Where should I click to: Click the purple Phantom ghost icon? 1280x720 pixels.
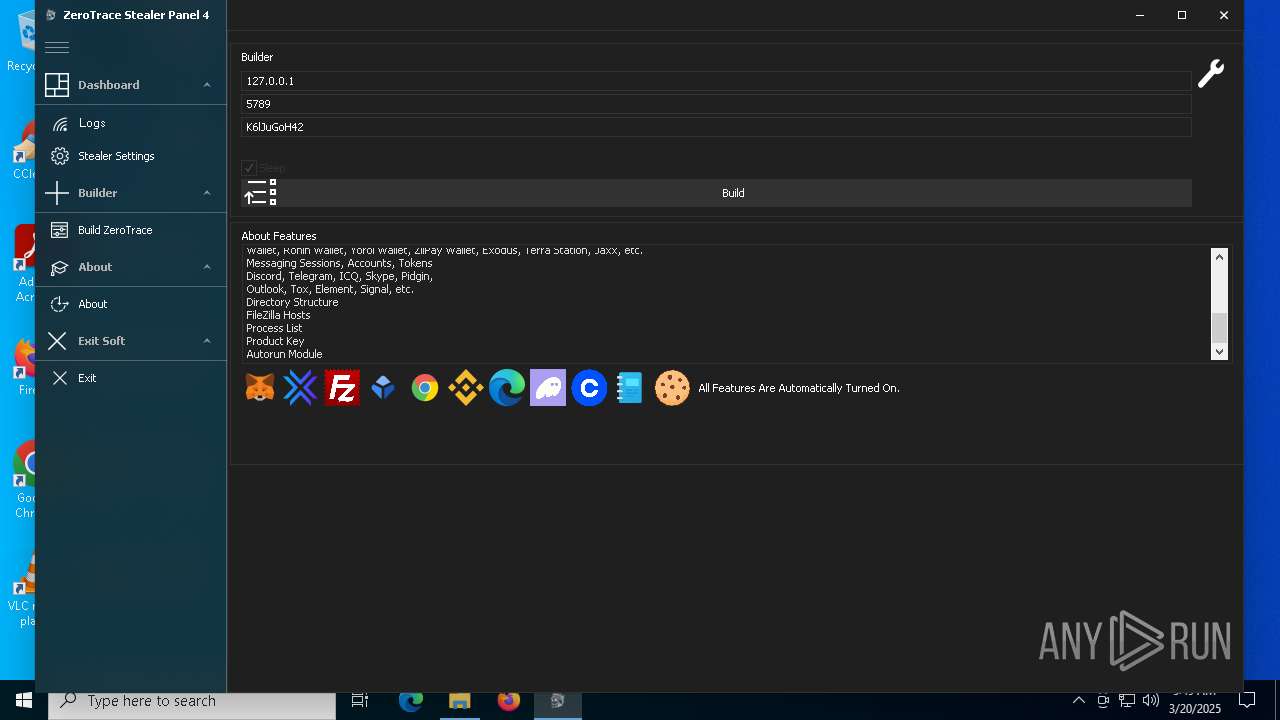[548, 388]
